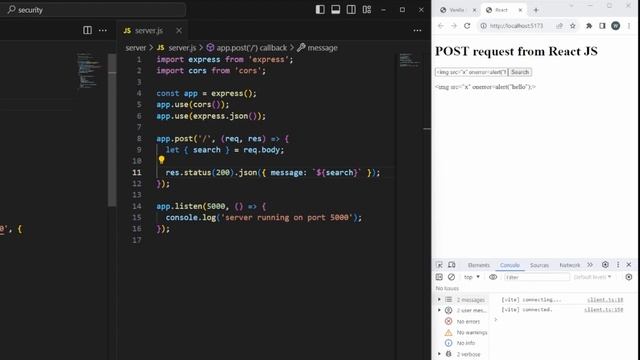640x360 pixels.
Task: Open the Console DevTools tab
Action: pyautogui.click(x=510, y=265)
